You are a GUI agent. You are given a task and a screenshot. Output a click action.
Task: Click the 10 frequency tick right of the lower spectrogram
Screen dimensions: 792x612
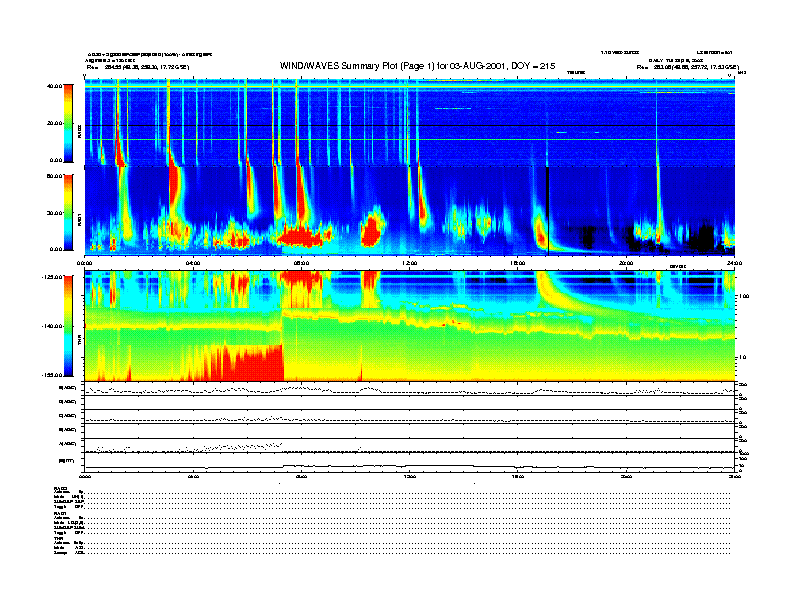[x=743, y=357]
